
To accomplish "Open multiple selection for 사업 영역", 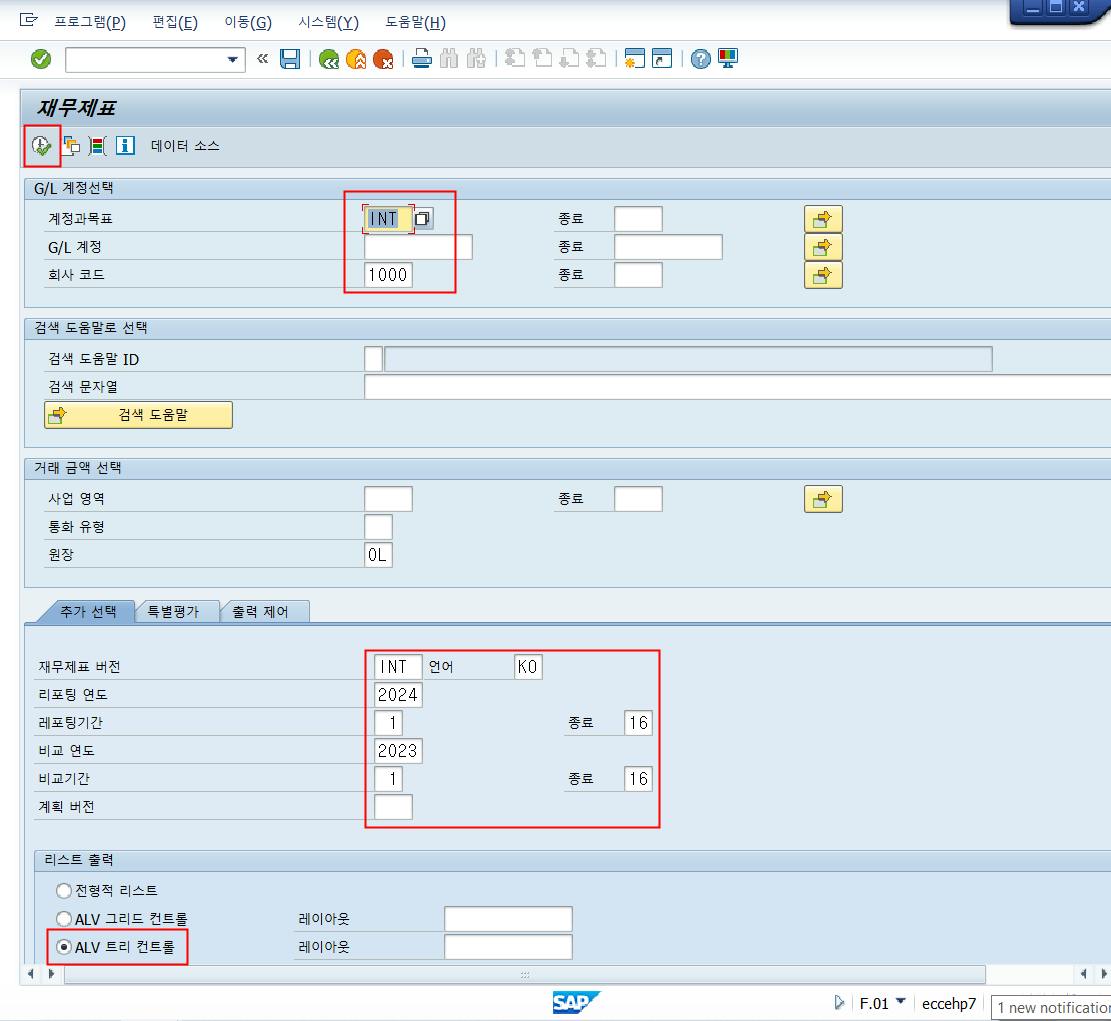I will [823, 499].
